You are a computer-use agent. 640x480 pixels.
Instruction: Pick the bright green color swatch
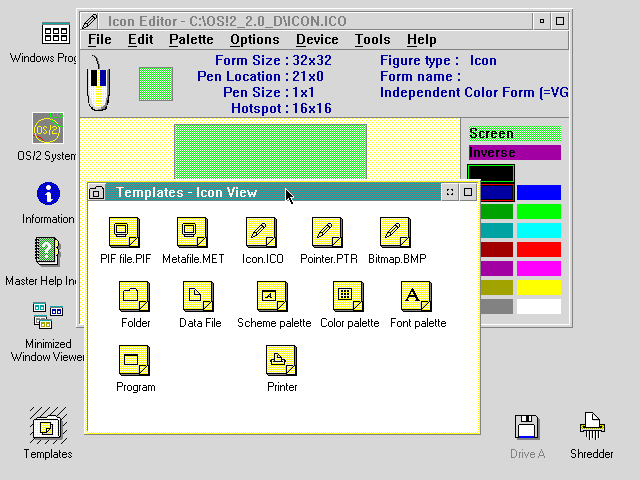539,212
